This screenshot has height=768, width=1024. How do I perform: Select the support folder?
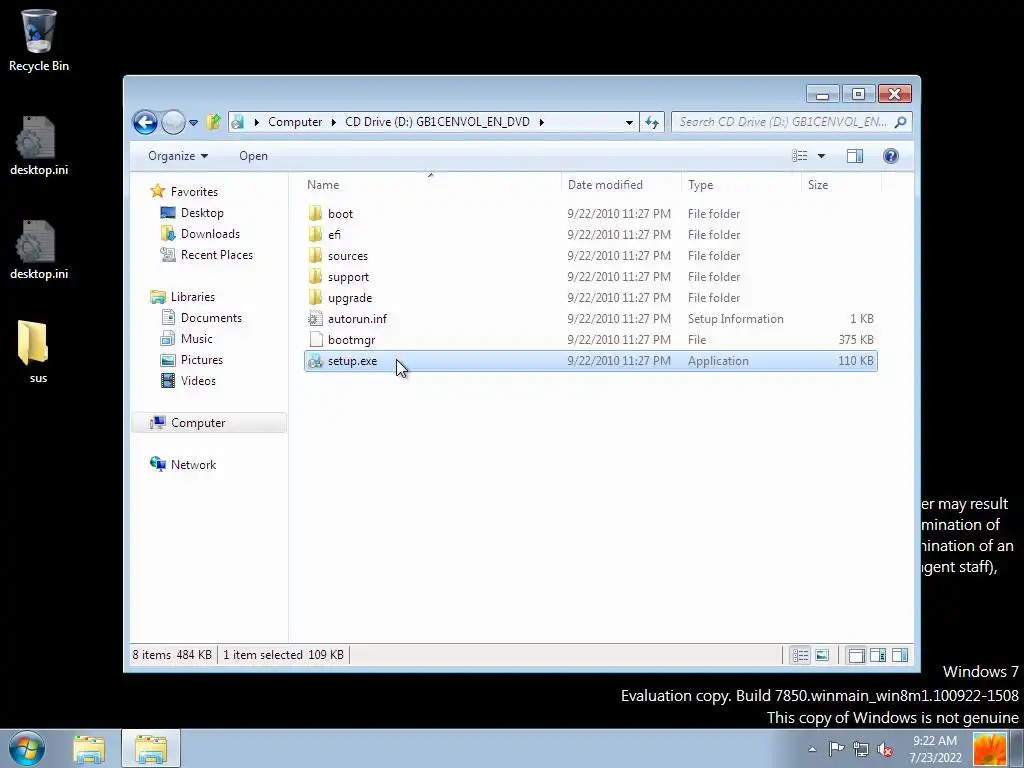[590, 277]
